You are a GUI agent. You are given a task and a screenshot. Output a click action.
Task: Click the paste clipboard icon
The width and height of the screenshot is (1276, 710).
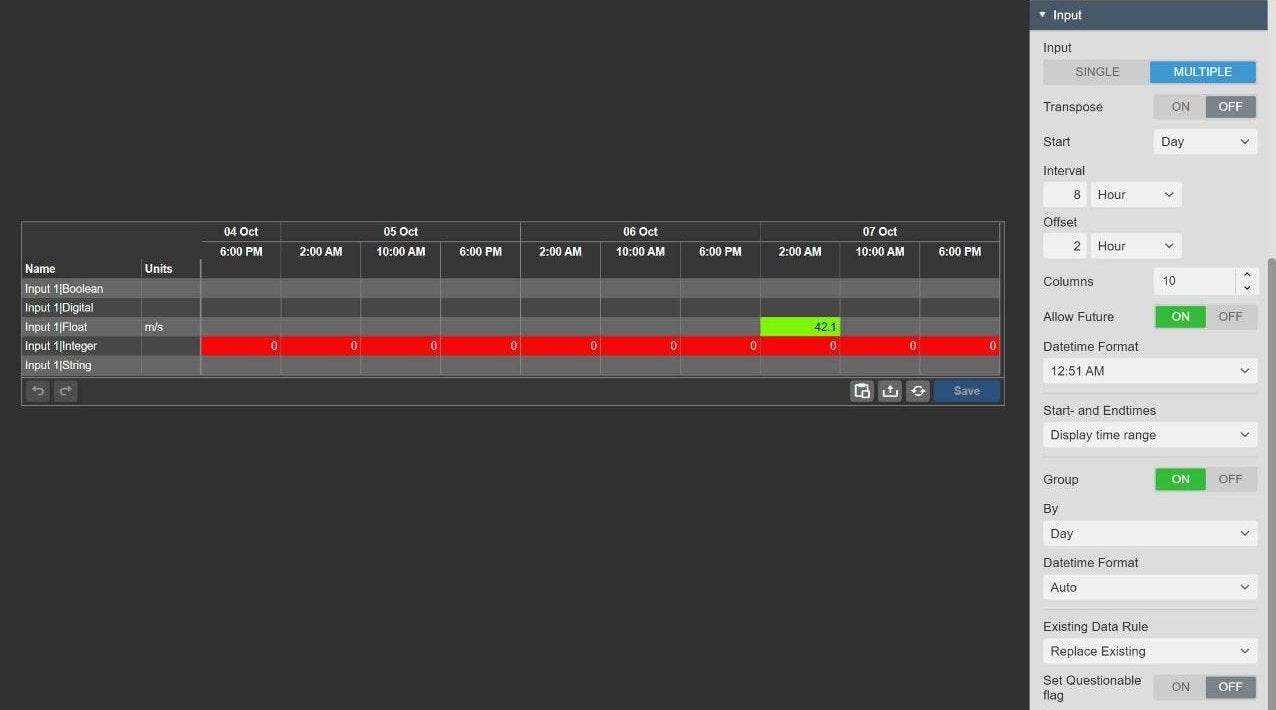[862, 391]
